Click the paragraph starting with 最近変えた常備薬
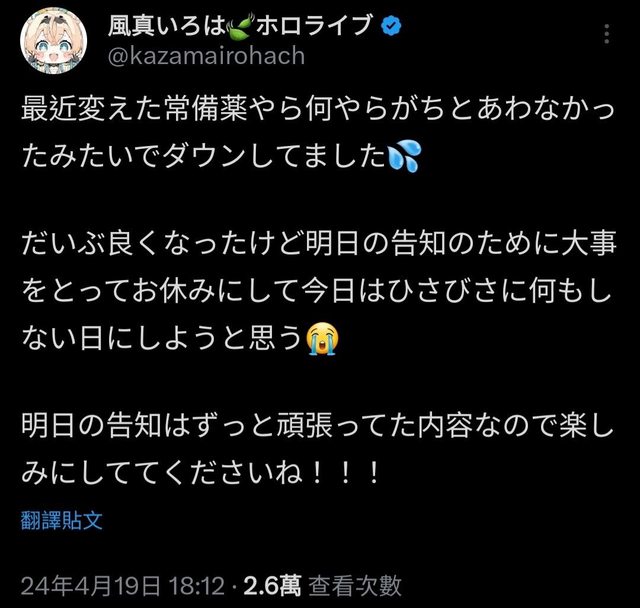 318,133
